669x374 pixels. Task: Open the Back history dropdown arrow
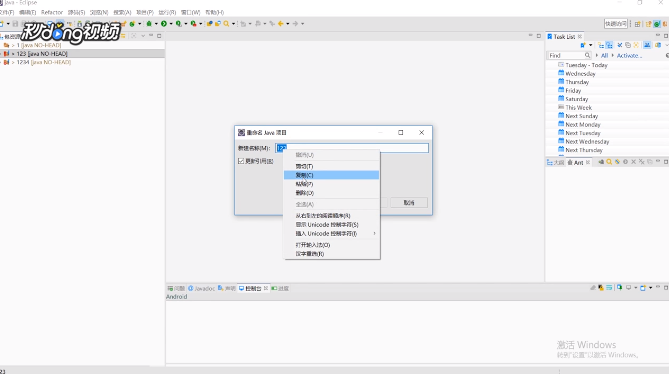point(288,24)
